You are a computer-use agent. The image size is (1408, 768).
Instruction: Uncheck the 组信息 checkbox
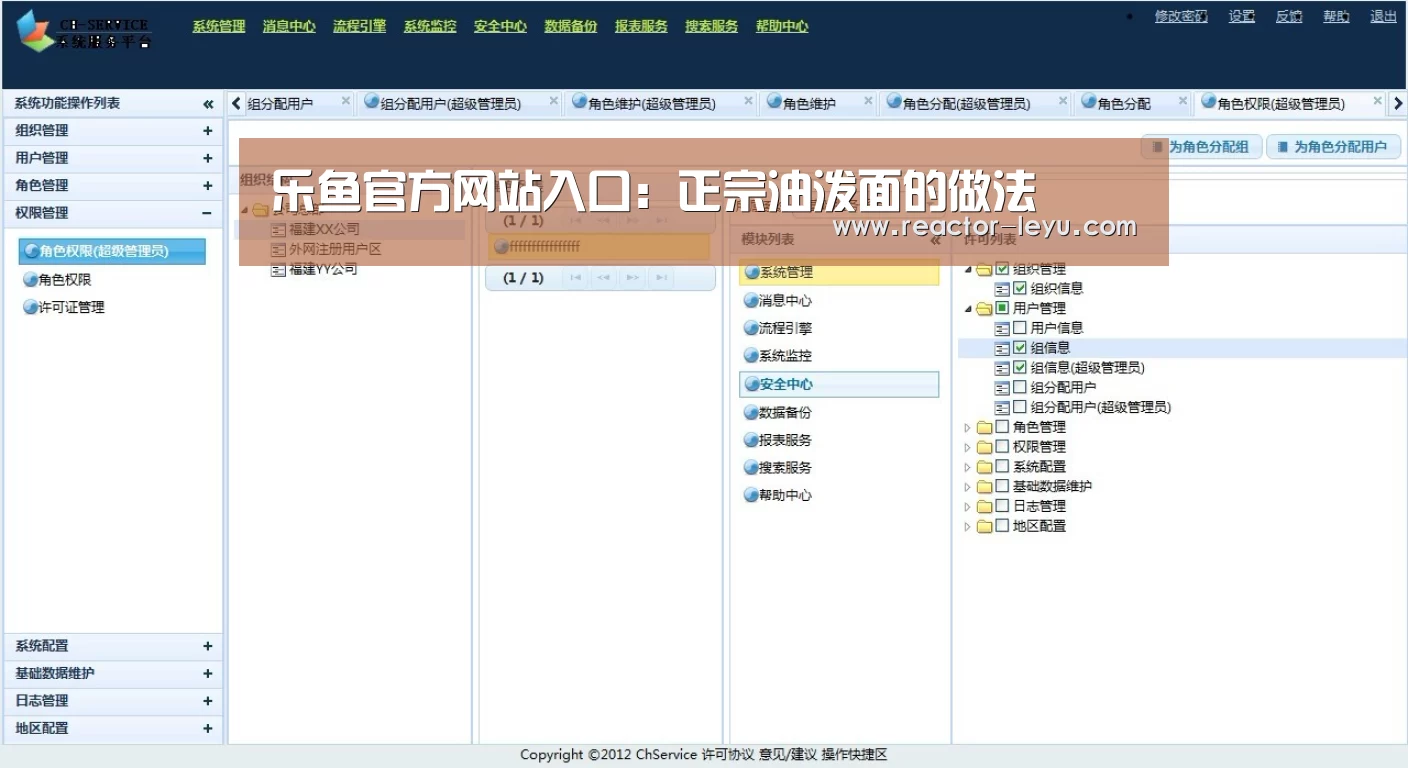[x=1020, y=347]
